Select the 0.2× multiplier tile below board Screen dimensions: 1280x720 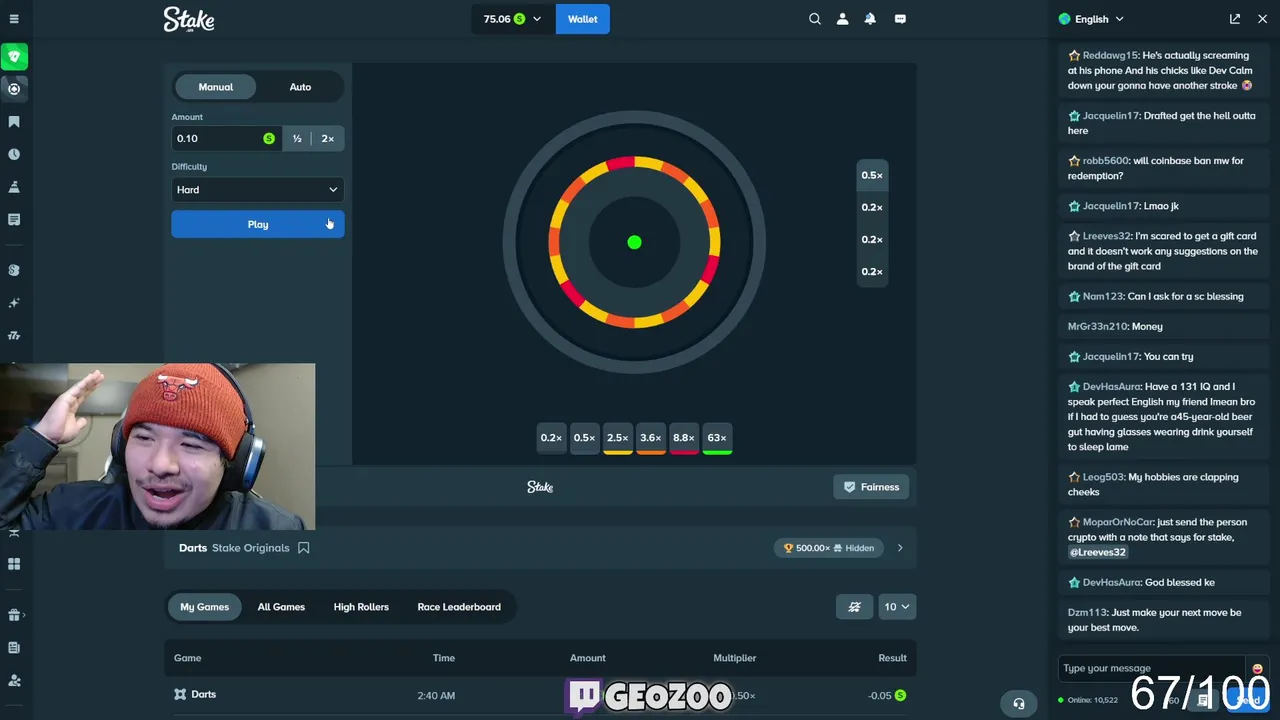point(551,438)
